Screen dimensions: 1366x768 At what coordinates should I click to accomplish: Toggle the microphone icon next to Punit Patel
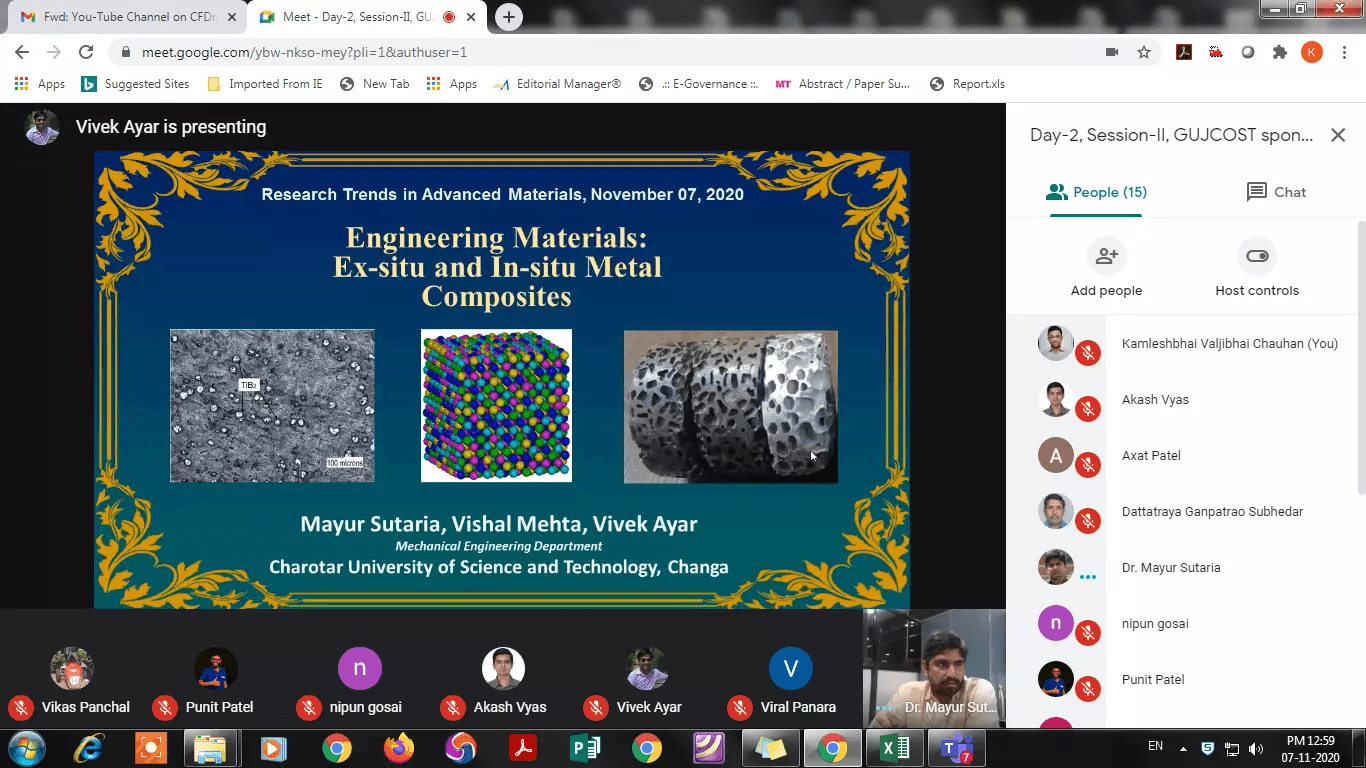click(x=1089, y=687)
